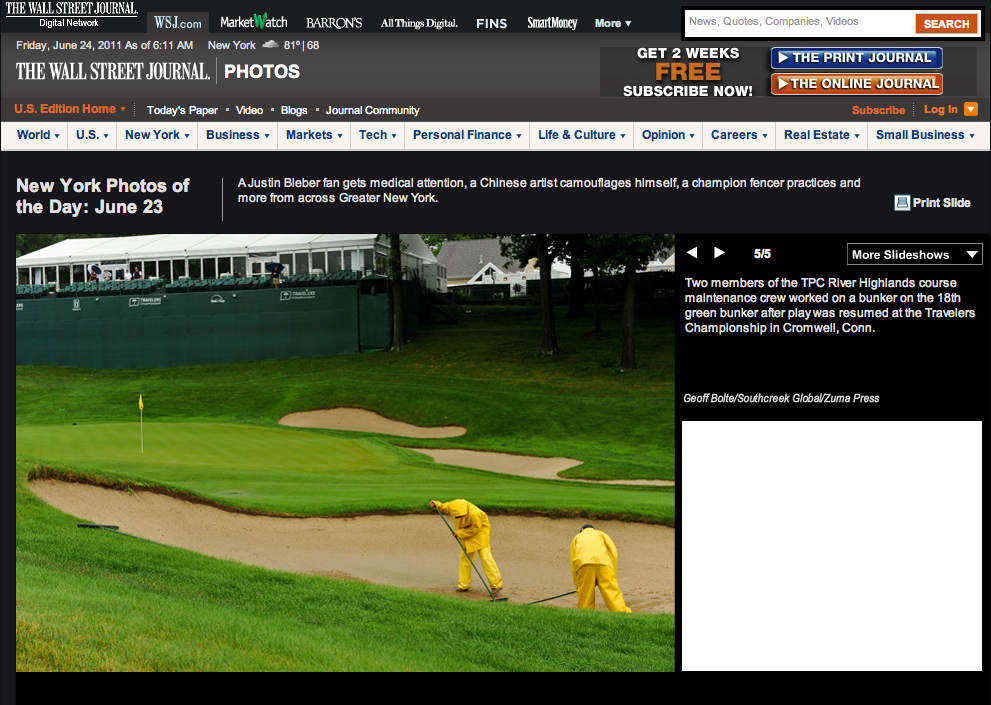The image size is (991, 705).
Task: Go to Today's Paper link
Action: pos(182,110)
